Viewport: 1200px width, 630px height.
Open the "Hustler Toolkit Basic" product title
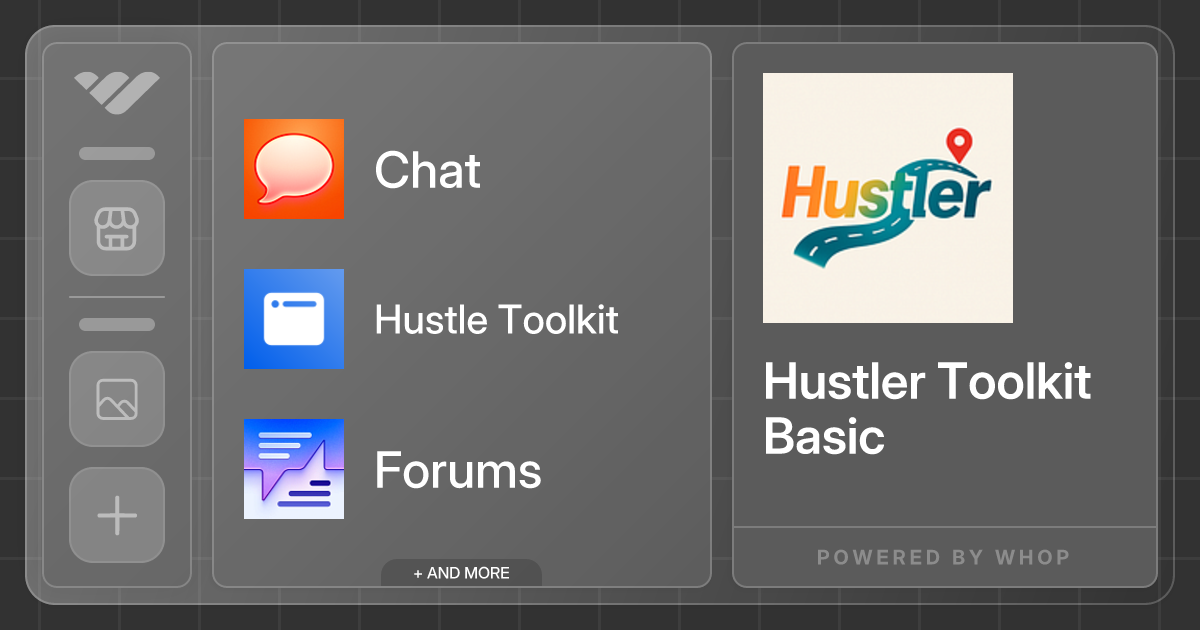point(926,410)
